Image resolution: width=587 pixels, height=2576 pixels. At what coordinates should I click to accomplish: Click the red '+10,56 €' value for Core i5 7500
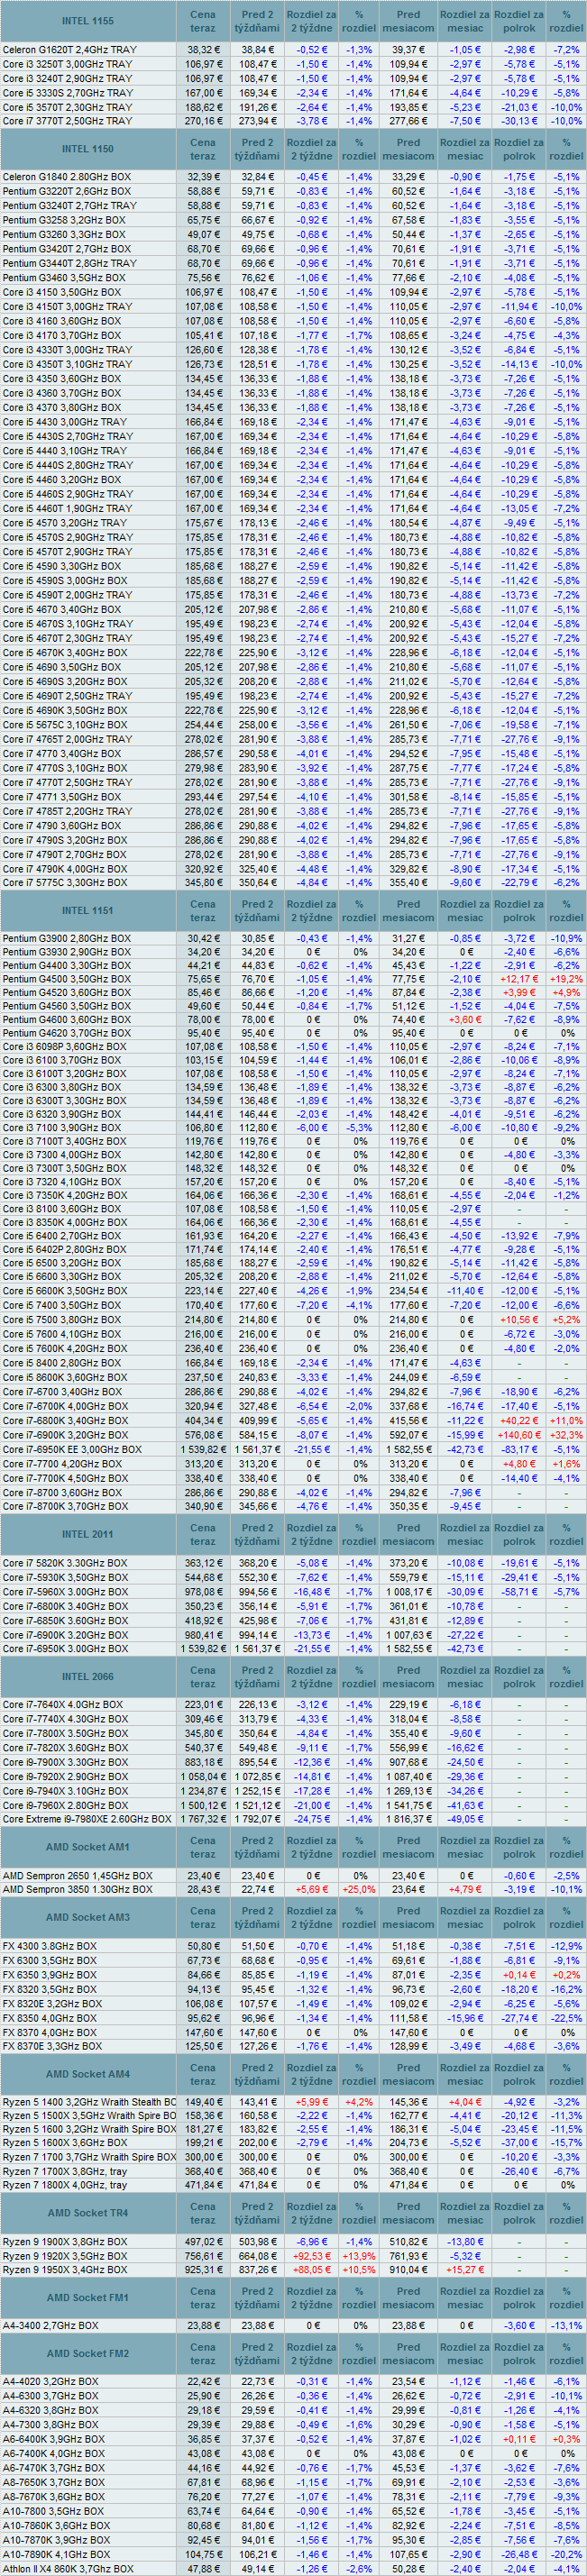tap(519, 1319)
